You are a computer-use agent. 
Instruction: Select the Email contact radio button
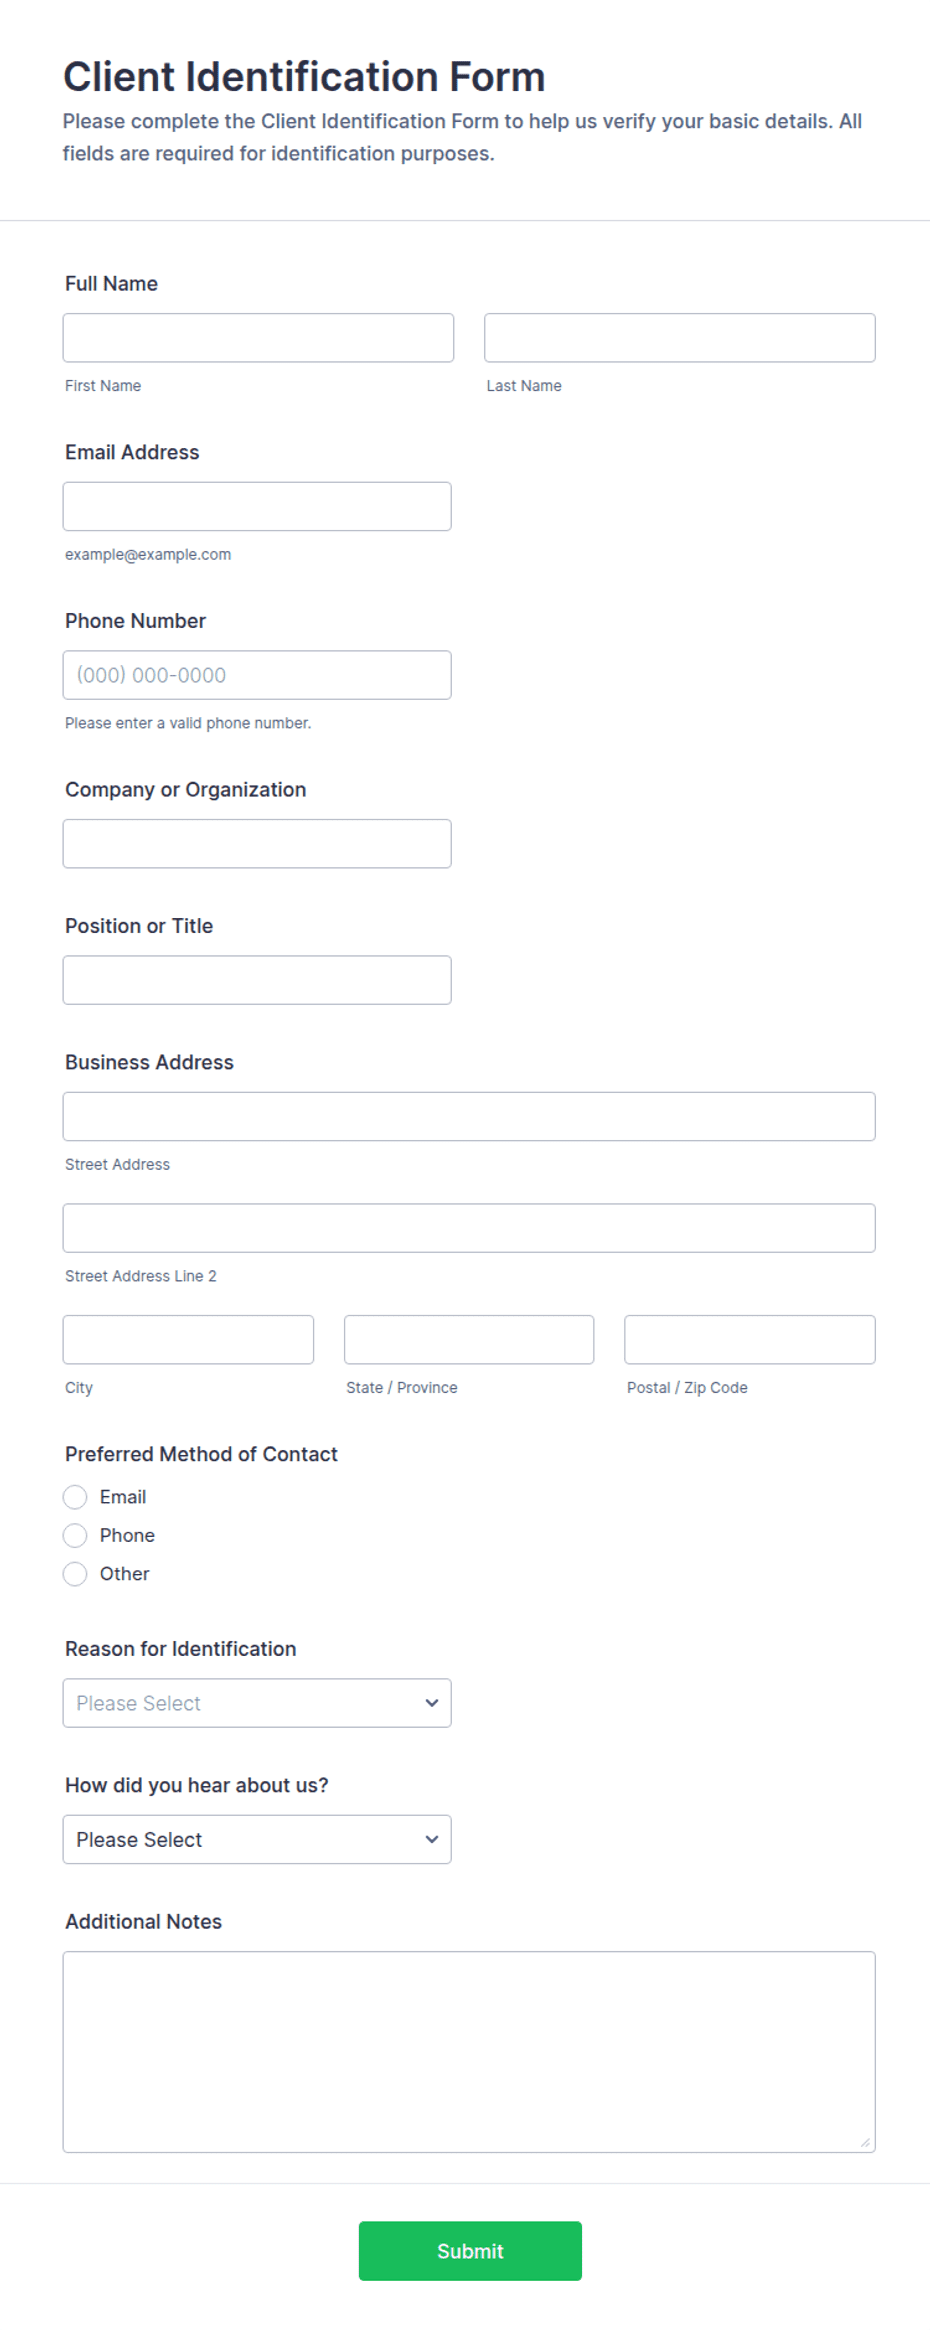click(75, 1497)
